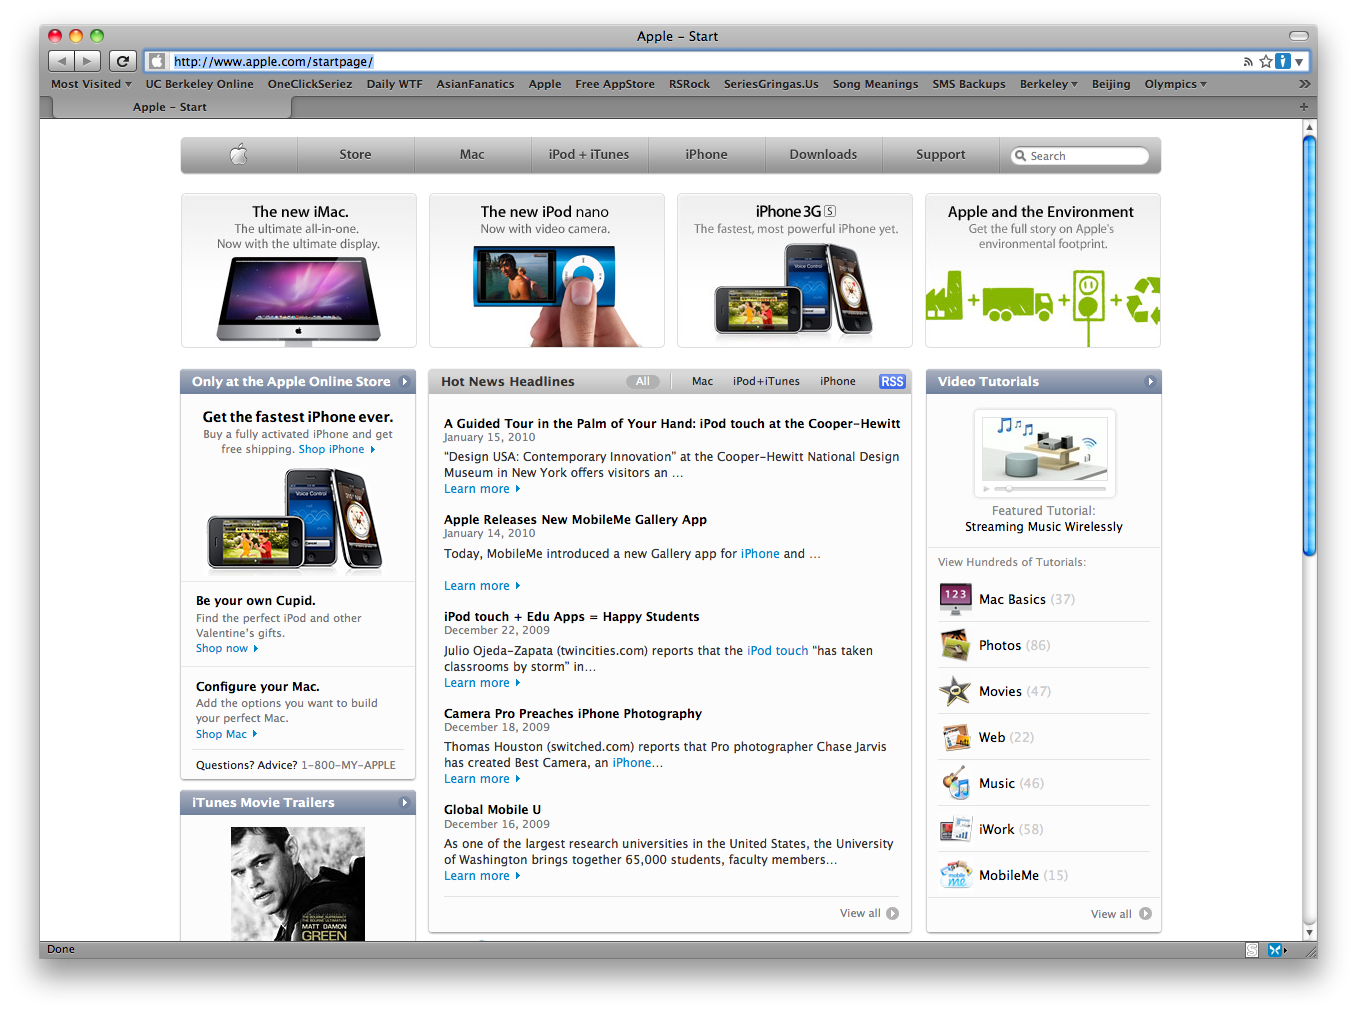
Task: Toggle the All filter in Hot News Headlines
Action: 643,381
